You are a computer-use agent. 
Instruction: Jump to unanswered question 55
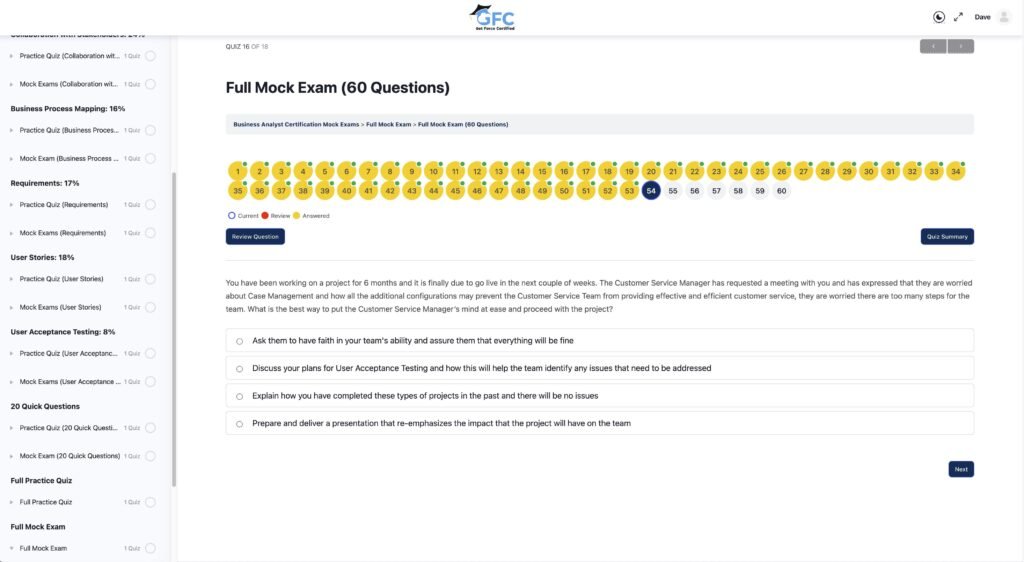(x=673, y=191)
